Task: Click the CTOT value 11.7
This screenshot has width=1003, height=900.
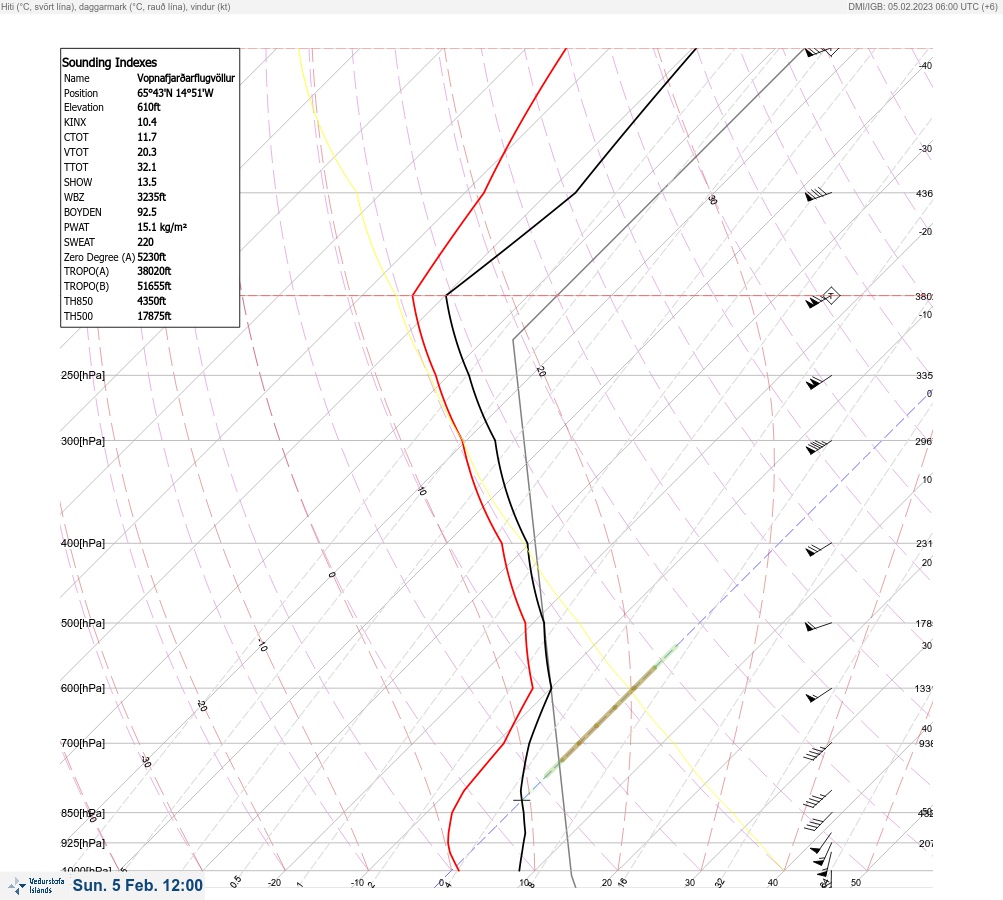Action: 147,137
